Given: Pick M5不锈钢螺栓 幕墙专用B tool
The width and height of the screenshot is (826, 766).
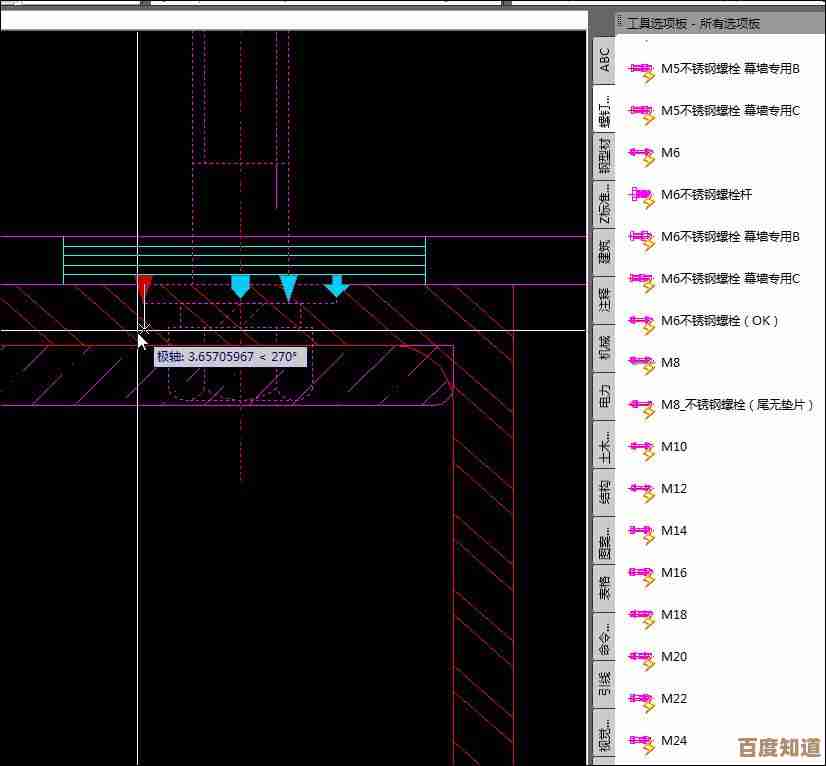Looking at the screenshot, I should tap(640, 69).
